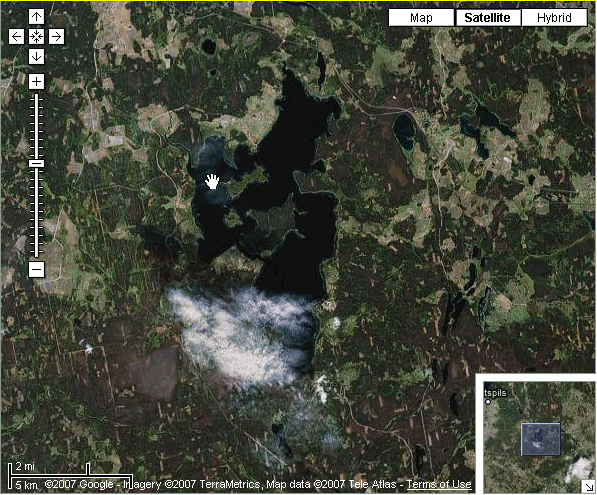Zoom in with the plus button
The width and height of the screenshot is (597, 495).
(36, 81)
